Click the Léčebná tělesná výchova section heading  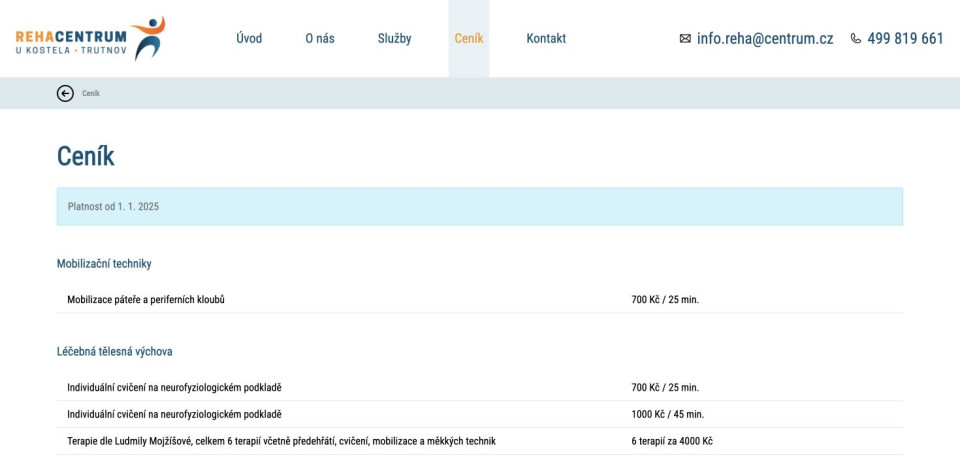click(x=114, y=352)
